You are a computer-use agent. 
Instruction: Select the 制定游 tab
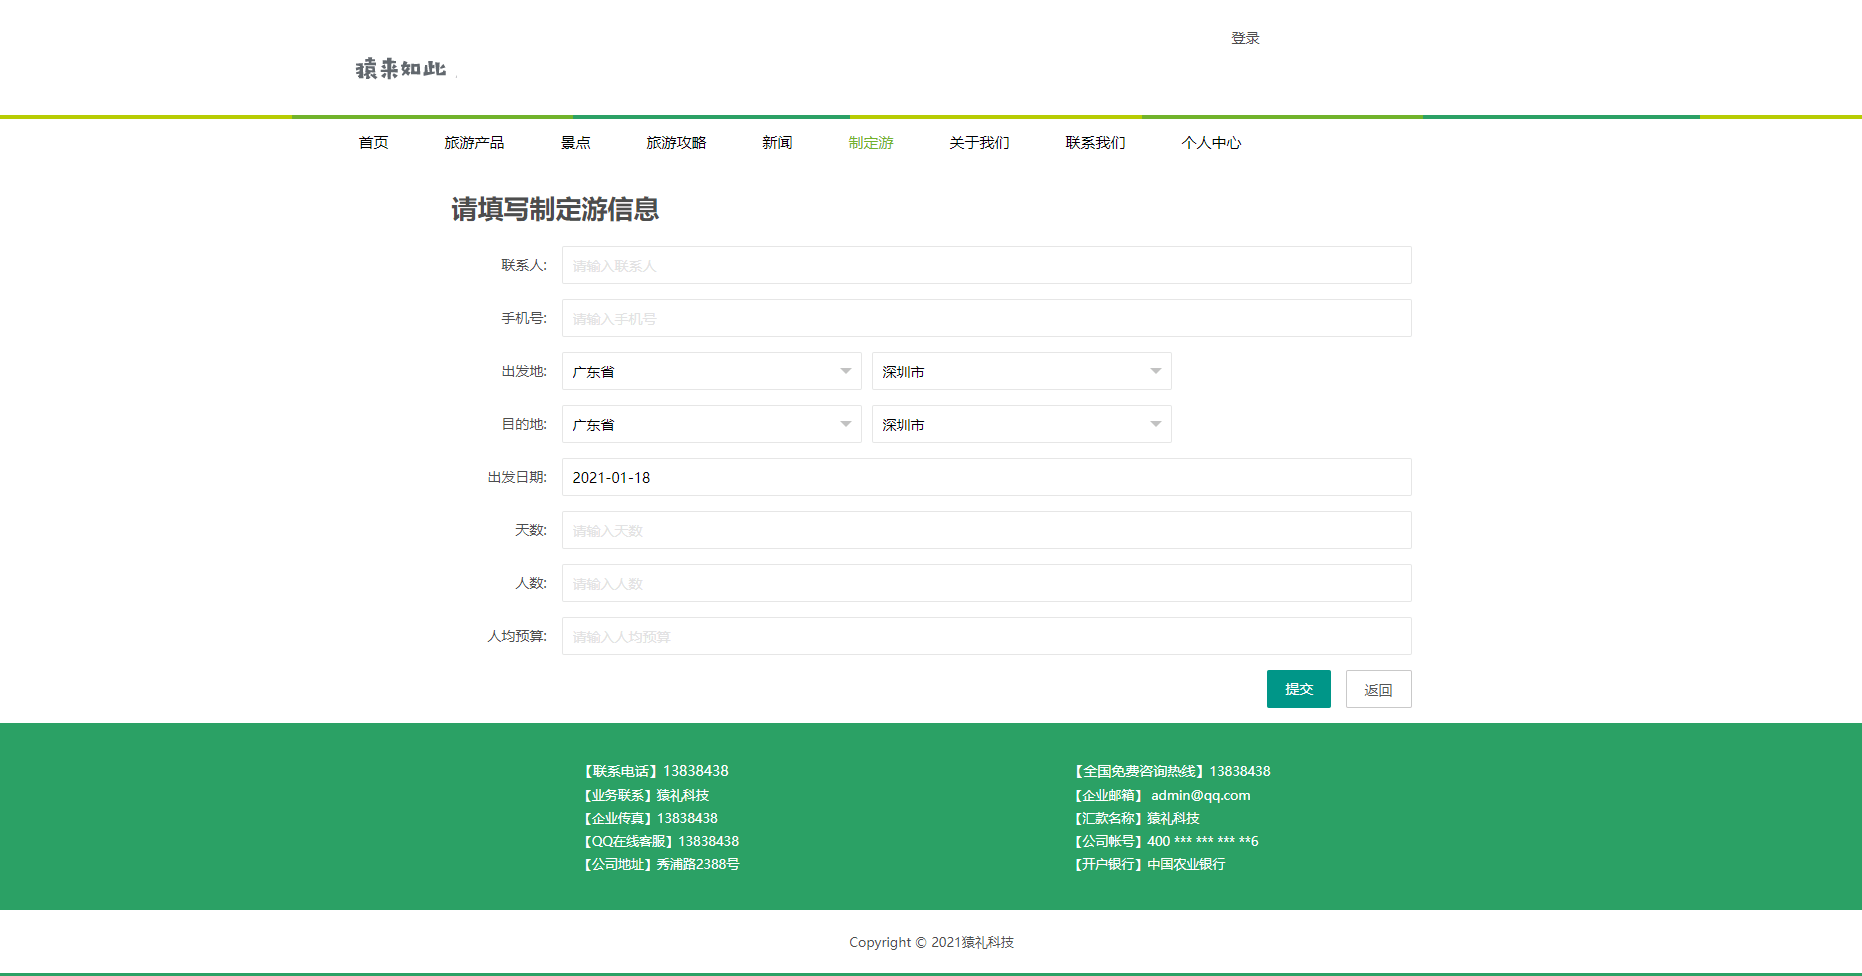click(870, 143)
